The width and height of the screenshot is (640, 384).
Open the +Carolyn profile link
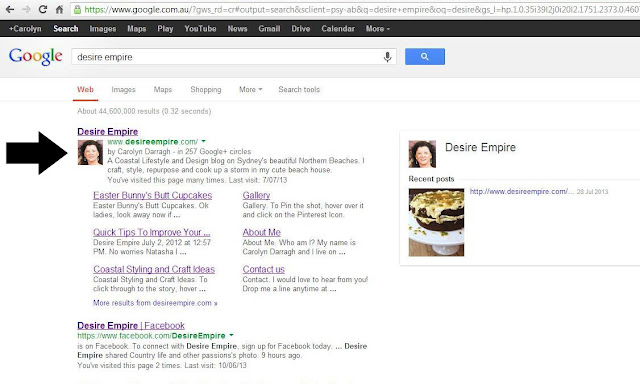point(25,29)
